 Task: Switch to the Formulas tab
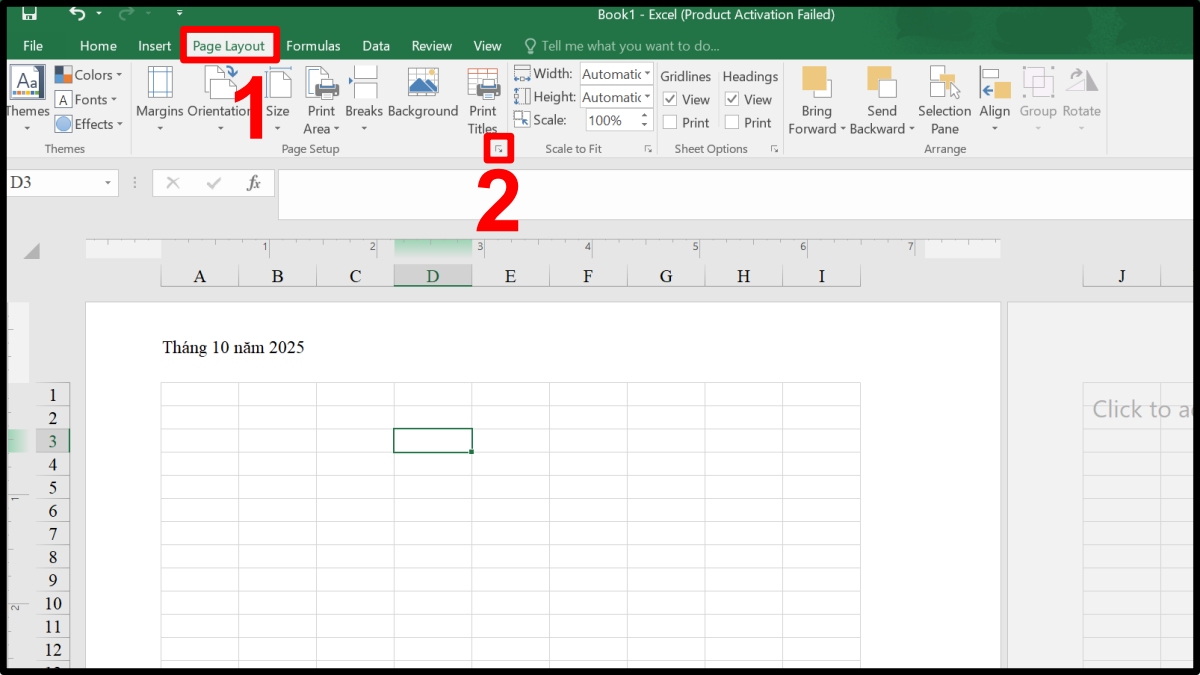click(313, 45)
